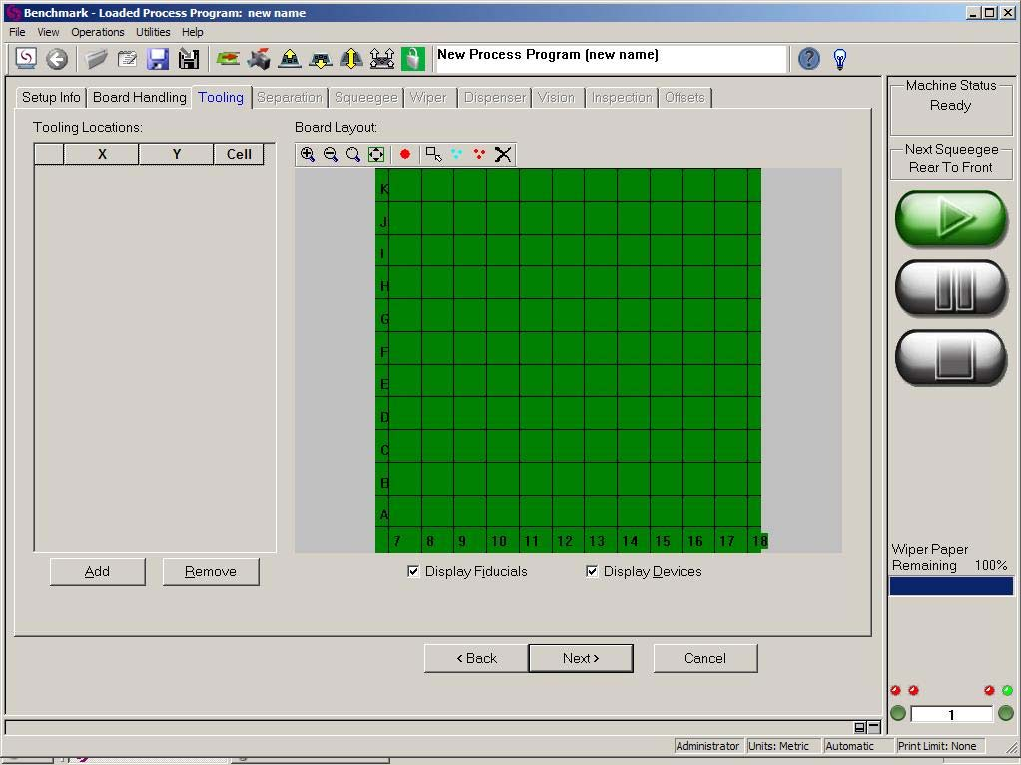The width and height of the screenshot is (1021, 765).
Task: Toggle Display Devices checkbox
Action: 592,571
